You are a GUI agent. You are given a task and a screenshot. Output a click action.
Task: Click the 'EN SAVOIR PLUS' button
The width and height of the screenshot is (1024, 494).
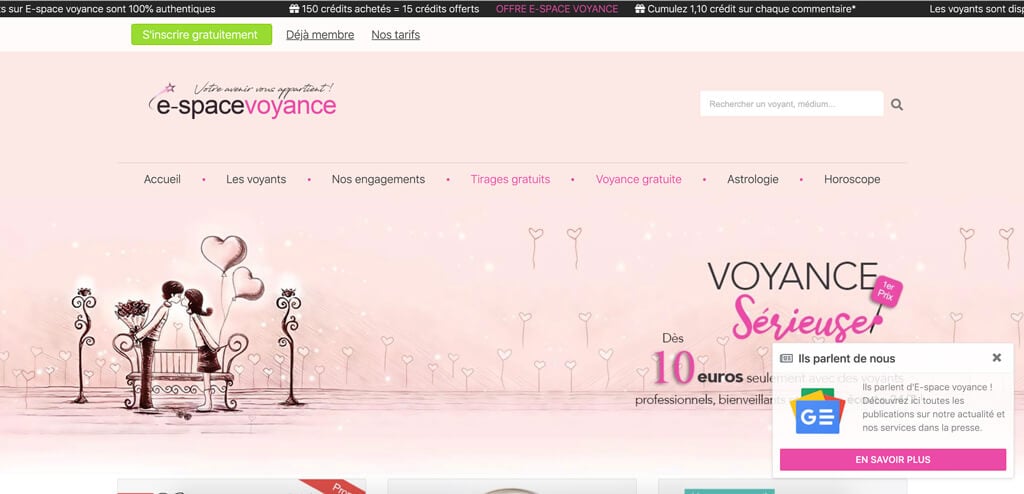(x=893, y=459)
